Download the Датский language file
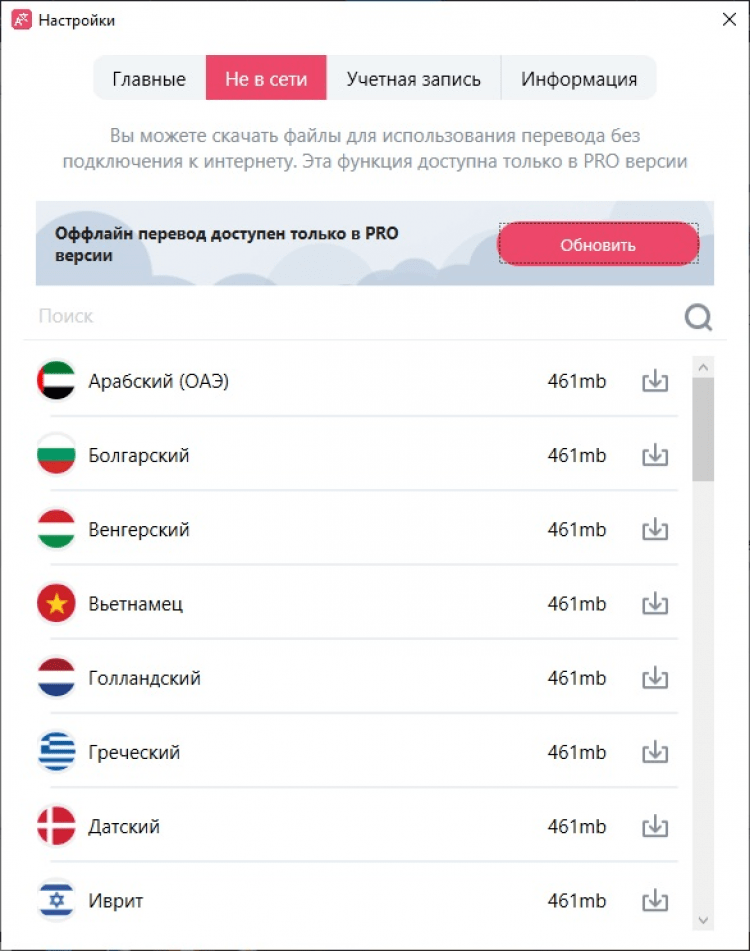 tap(655, 826)
